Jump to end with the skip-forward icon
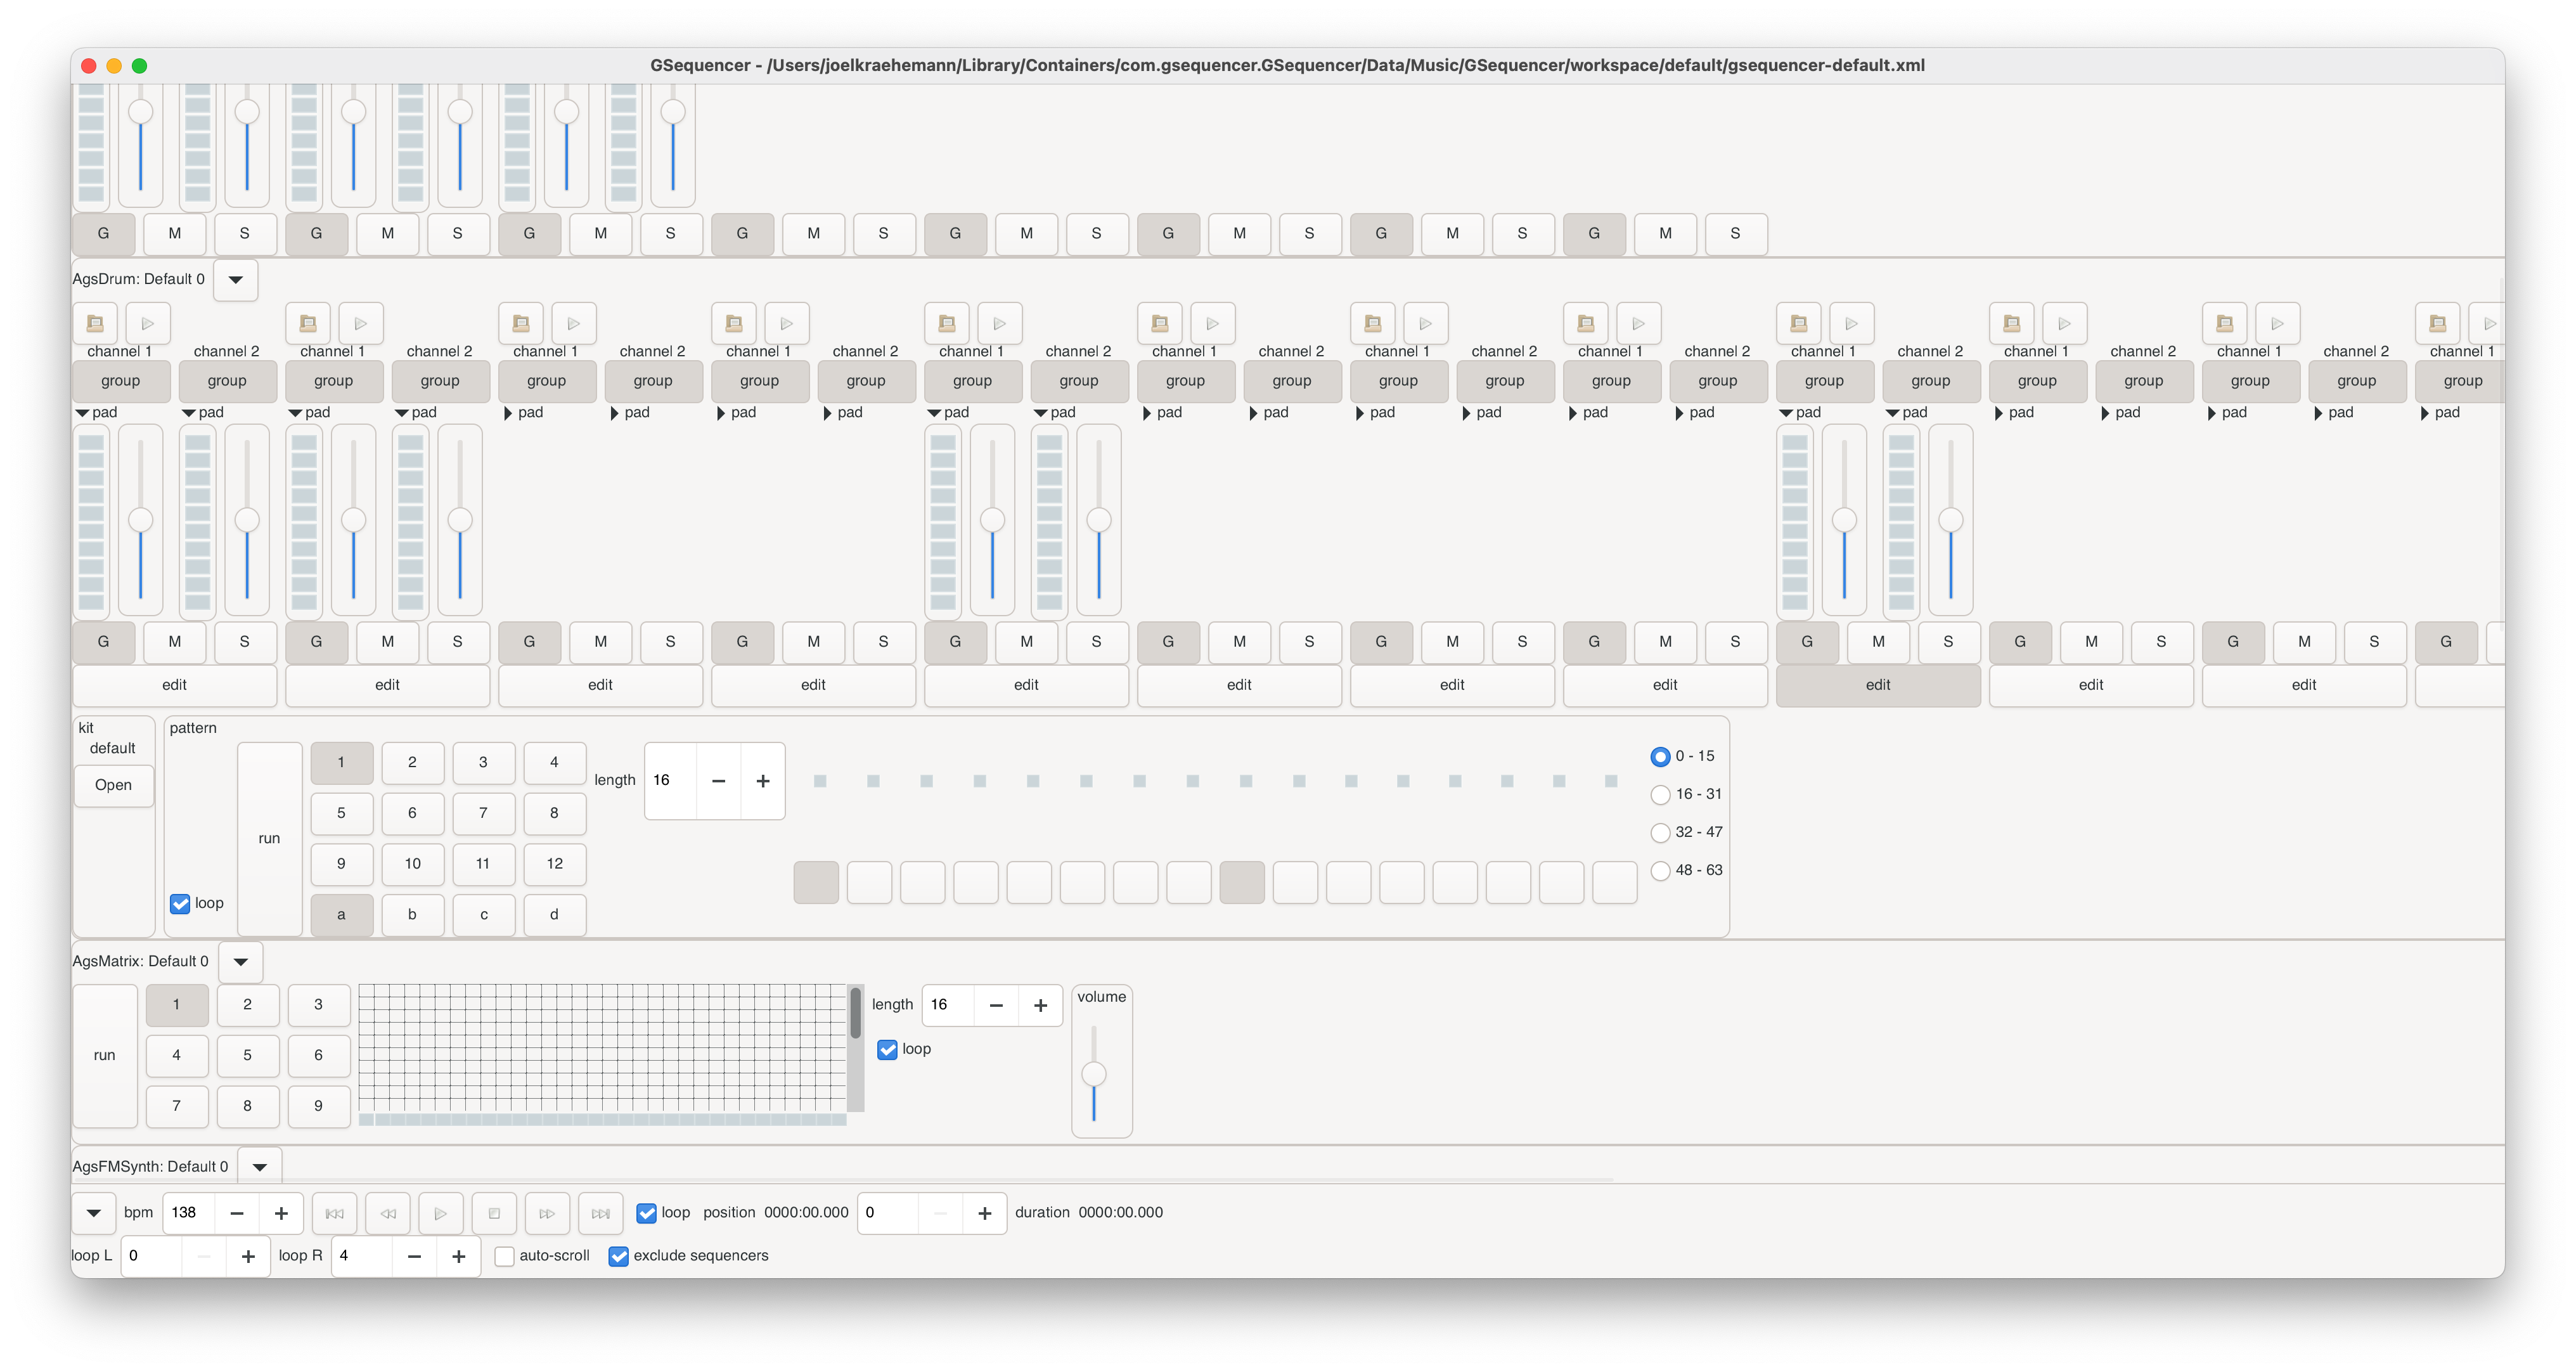2576x1372 pixels. [x=600, y=1213]
